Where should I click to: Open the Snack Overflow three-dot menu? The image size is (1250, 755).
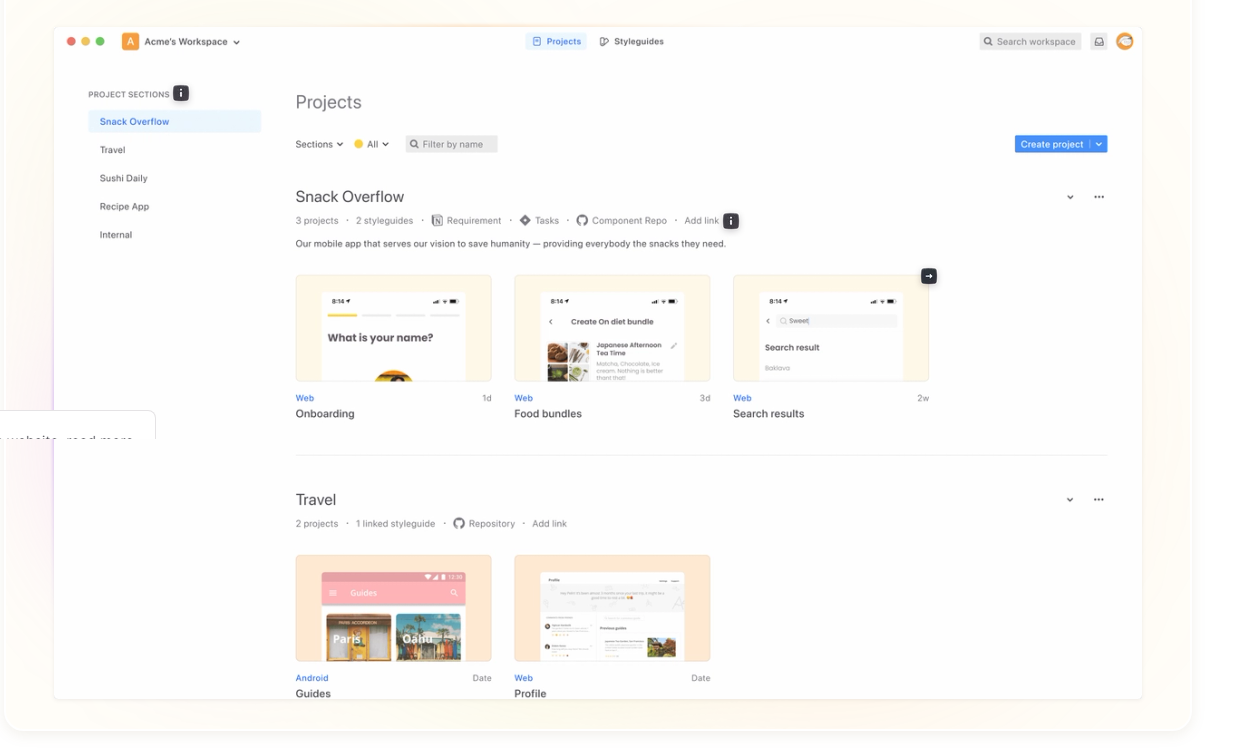coord(1099,197)
